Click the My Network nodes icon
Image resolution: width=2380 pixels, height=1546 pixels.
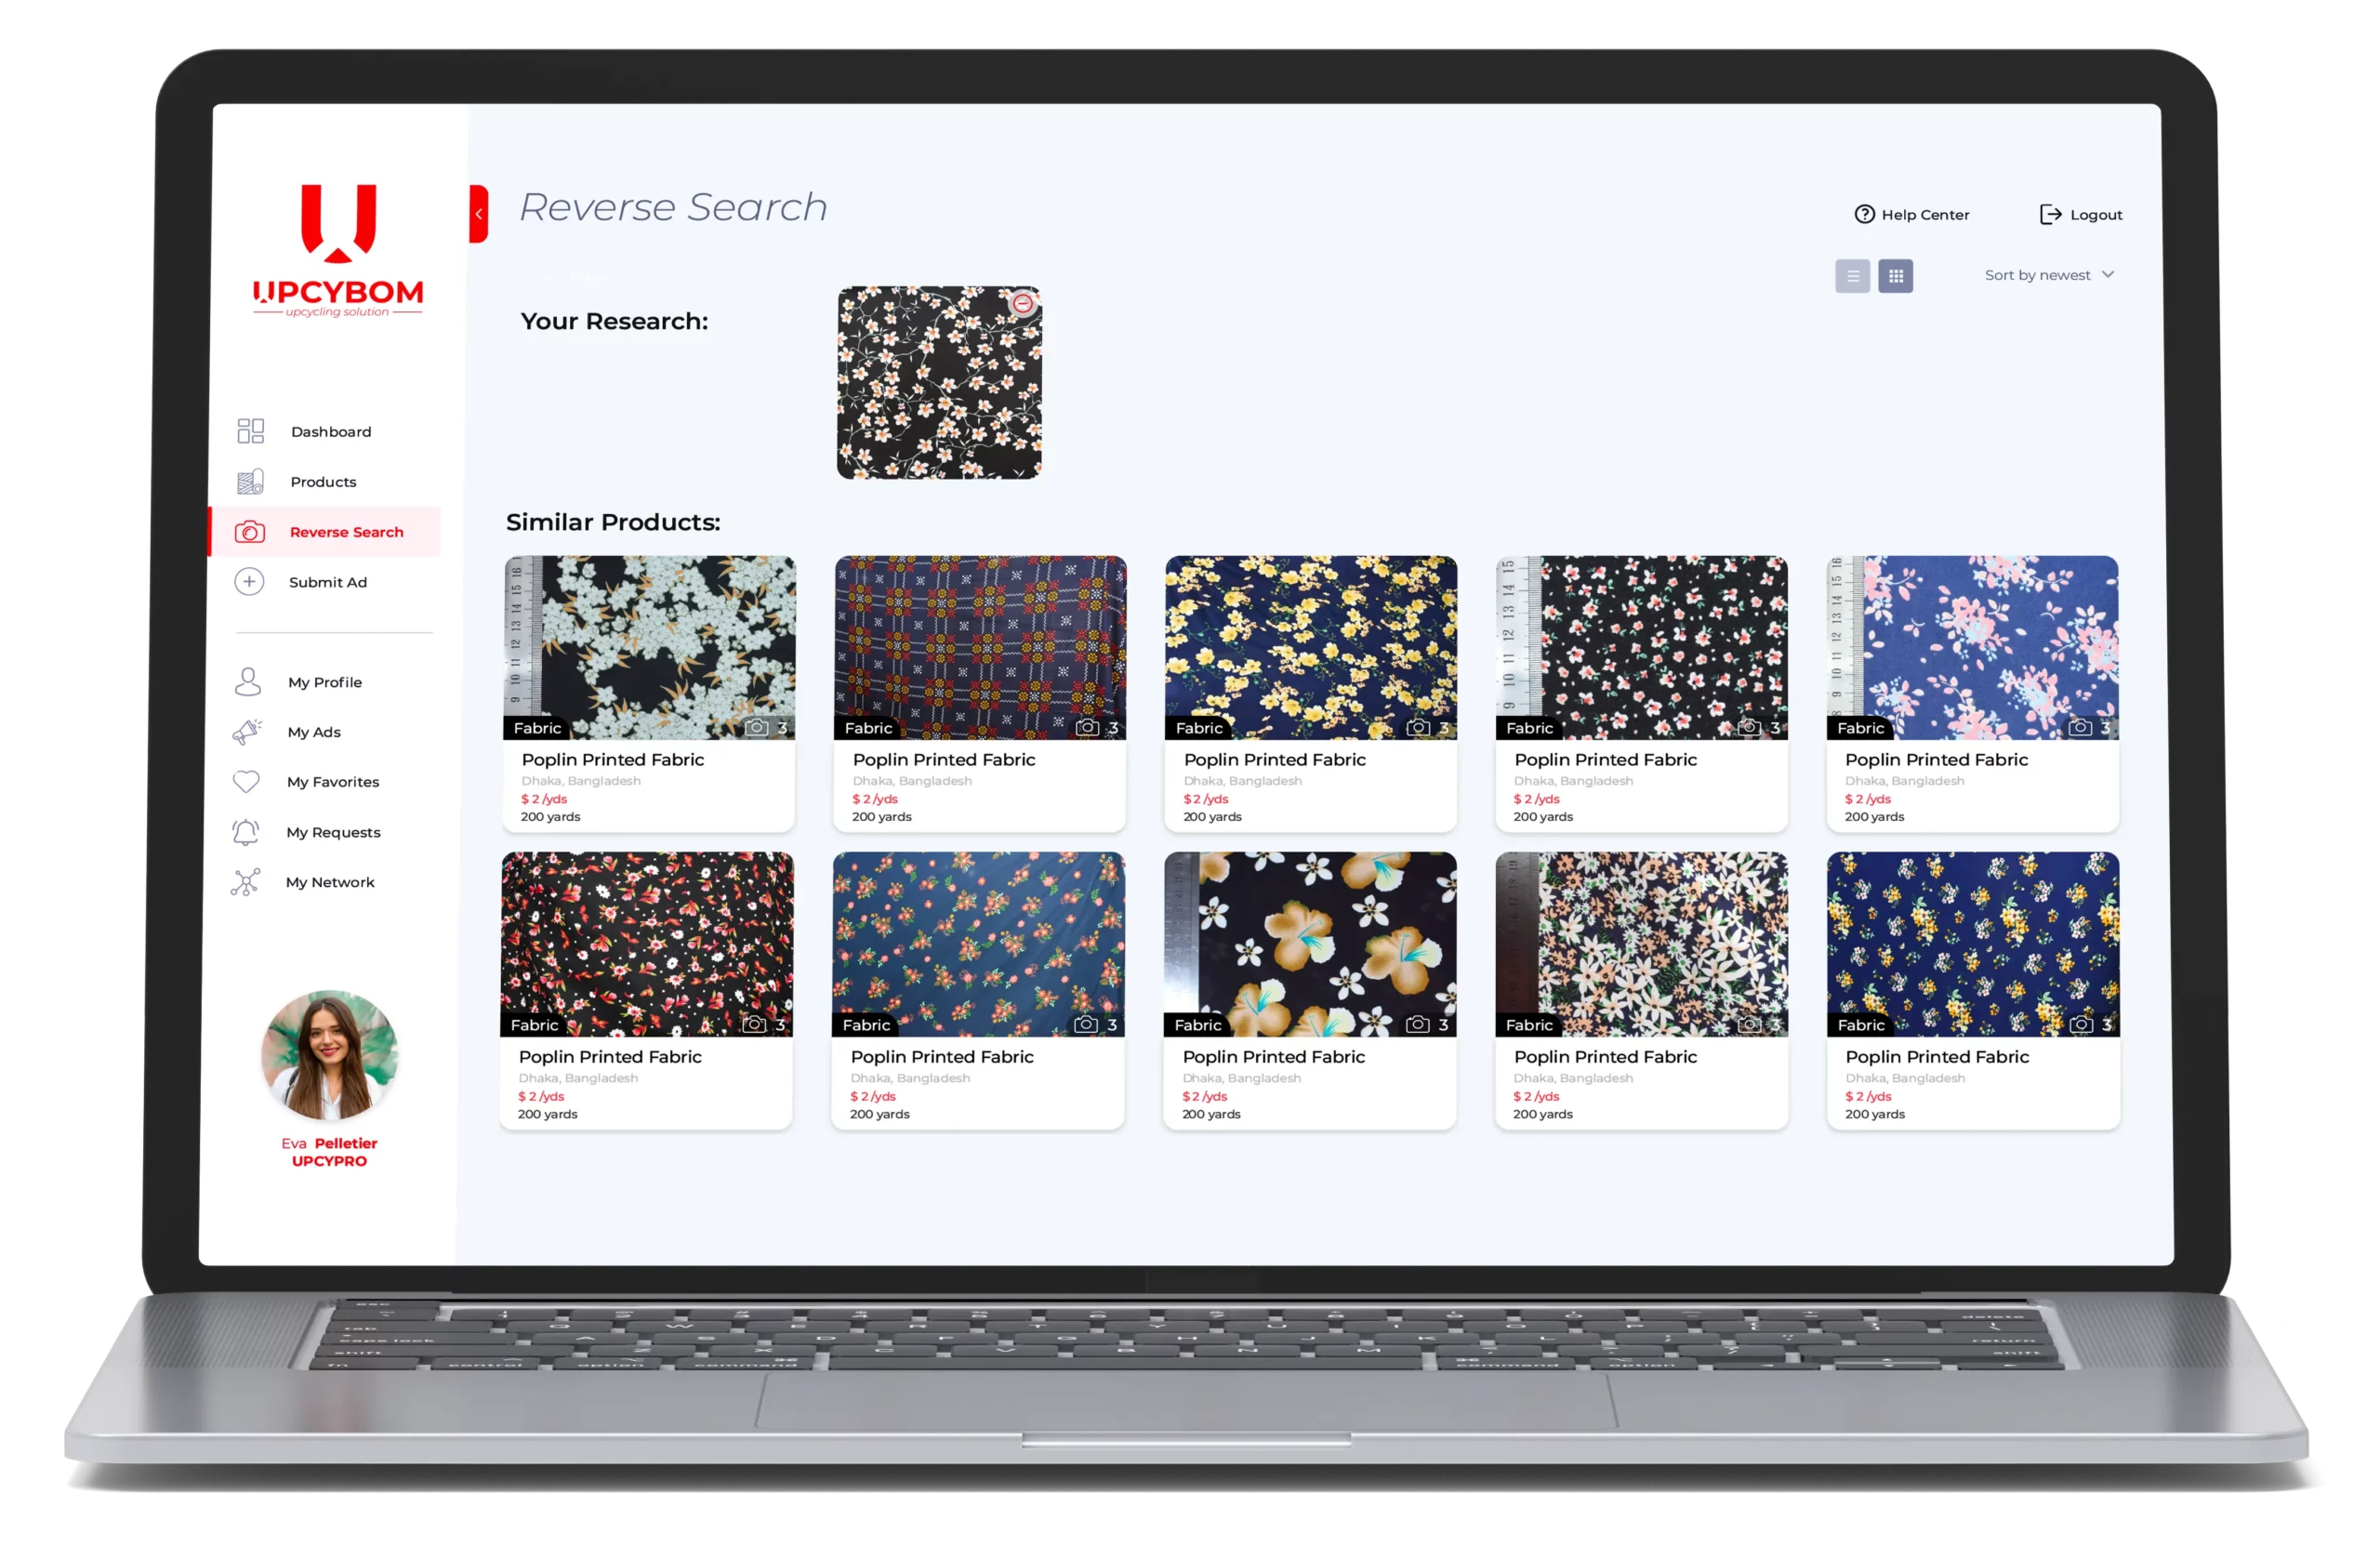(245, 882)
